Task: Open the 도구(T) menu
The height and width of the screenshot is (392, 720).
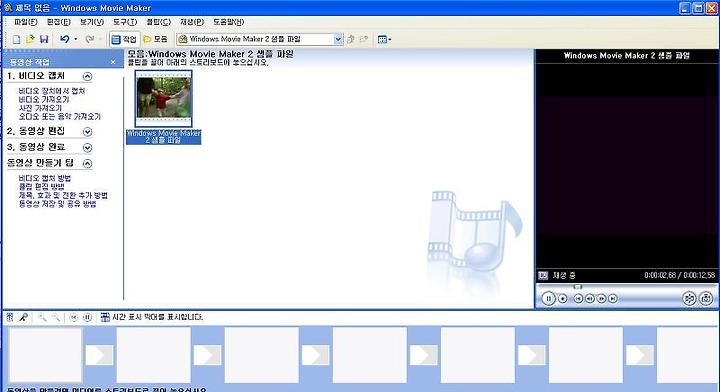Action: 125,22
